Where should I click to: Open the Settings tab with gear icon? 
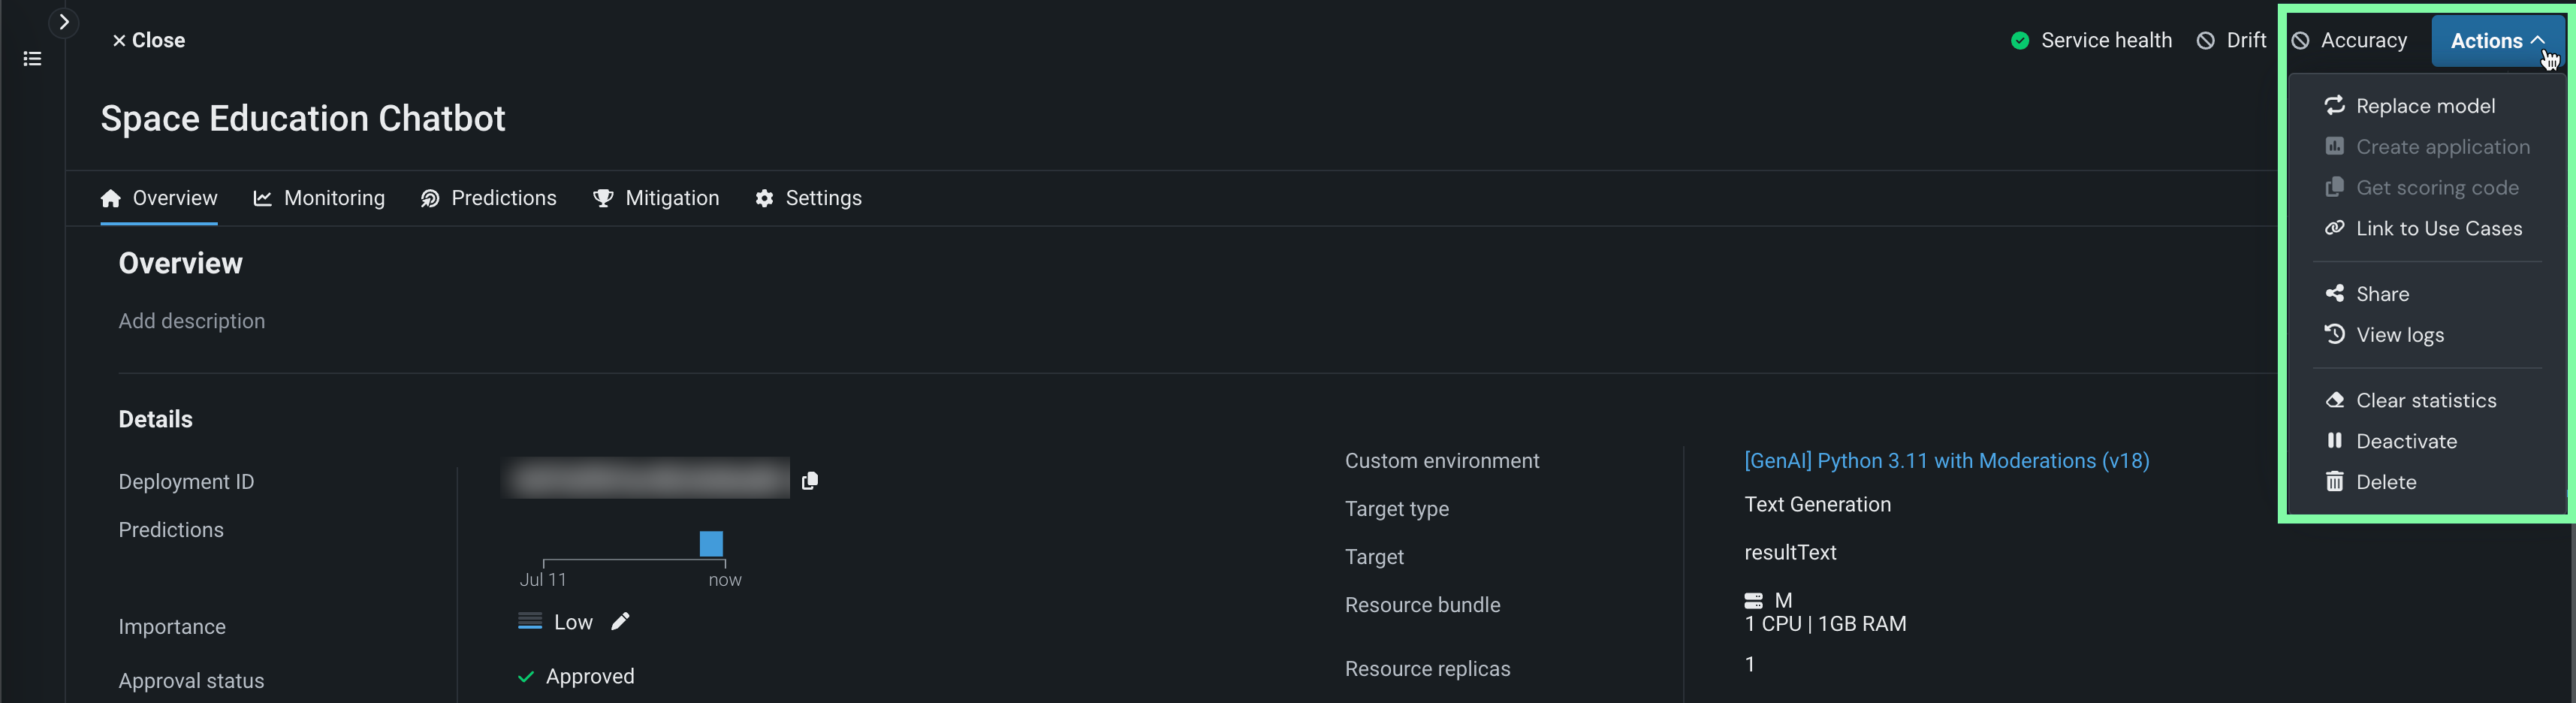pyautogui.click(x=808, y=198)
